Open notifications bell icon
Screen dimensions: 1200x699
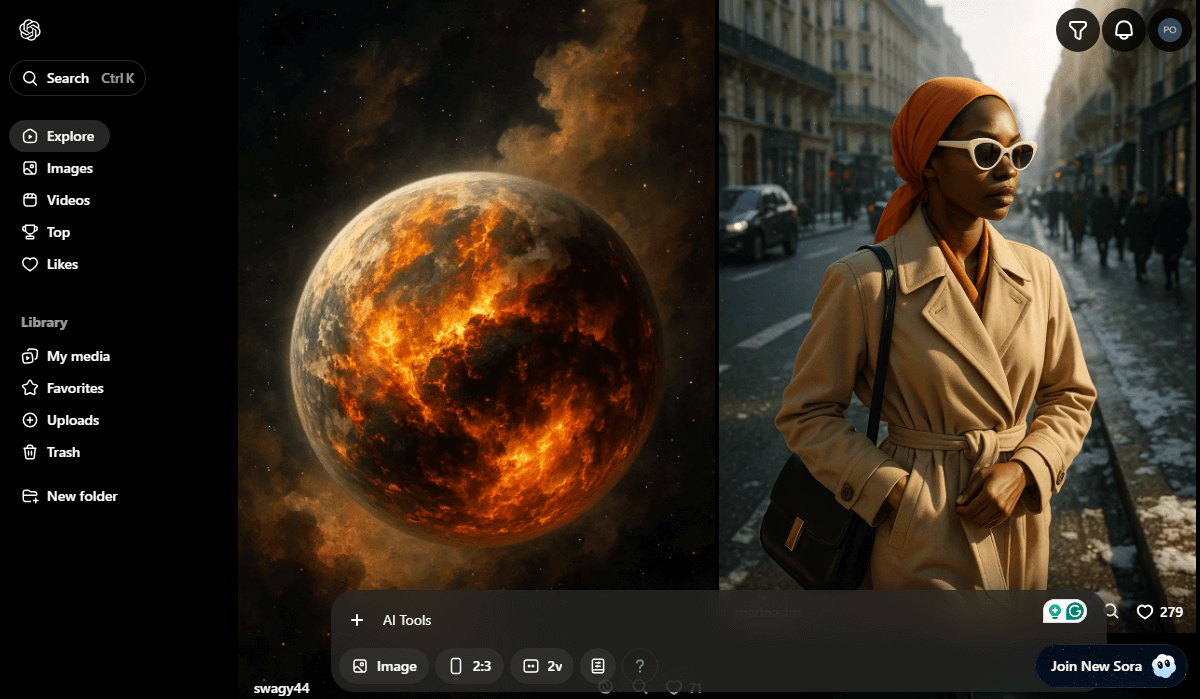coord(1124,31)
